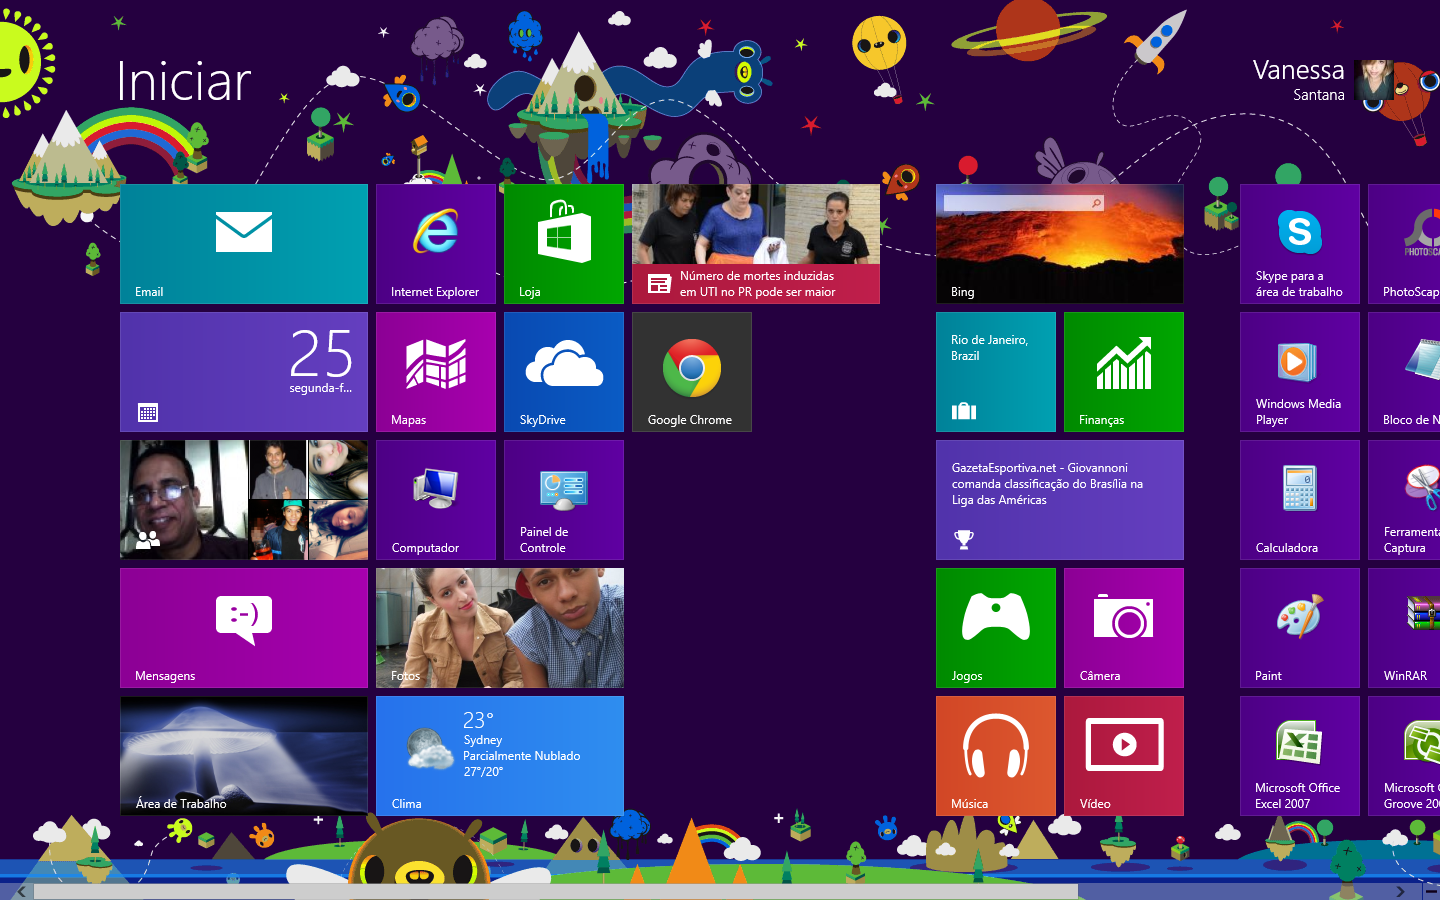Open the Loja store tile

(564, 244)
